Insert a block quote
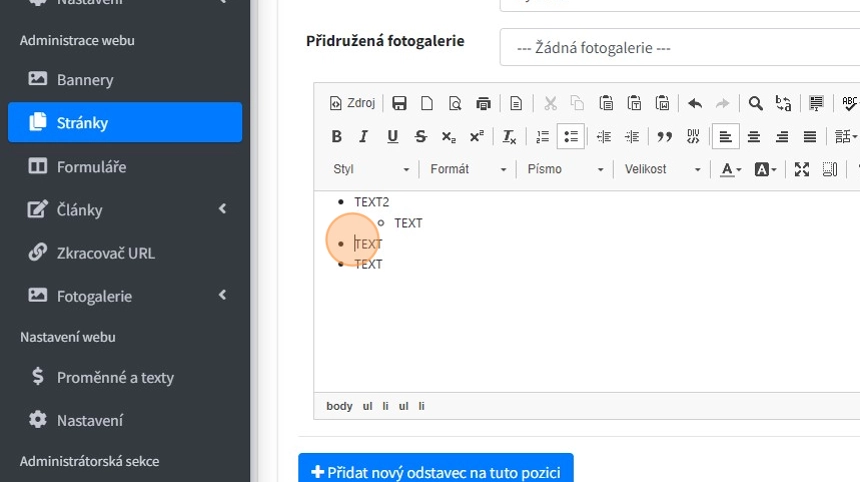Image resolution: width=860 pixels, height=482 pixels. (663, 137)
